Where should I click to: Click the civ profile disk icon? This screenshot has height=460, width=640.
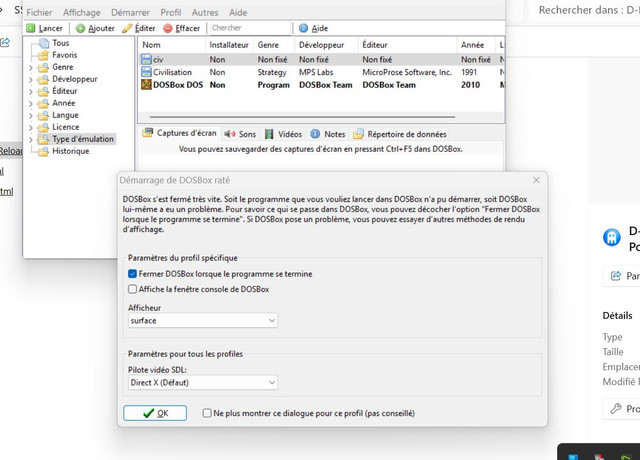point(146,60)
